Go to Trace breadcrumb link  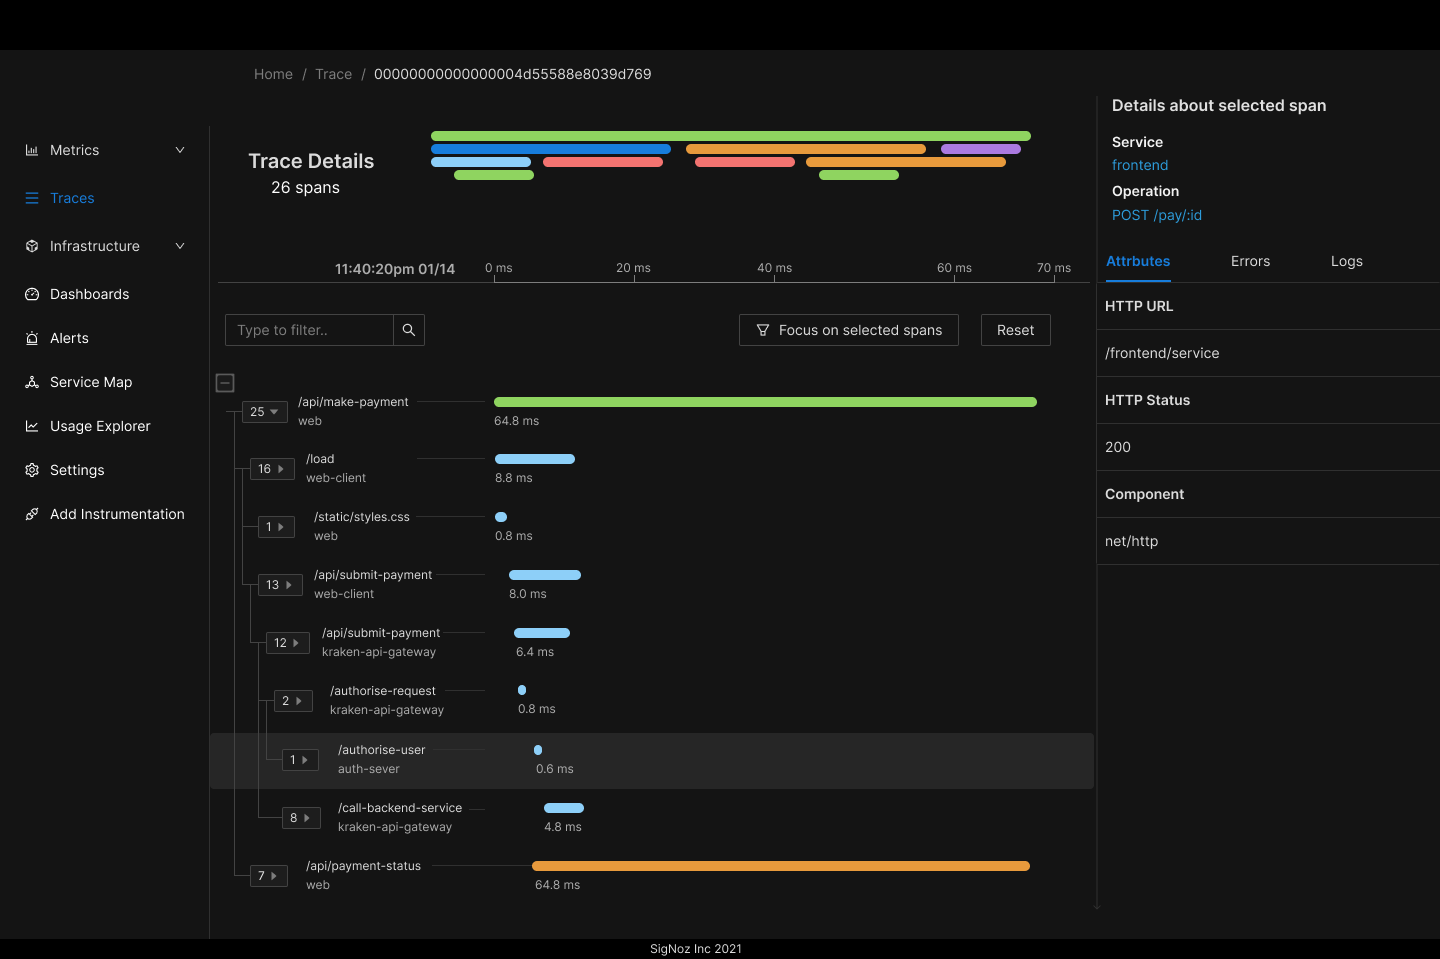coord(333,74)
